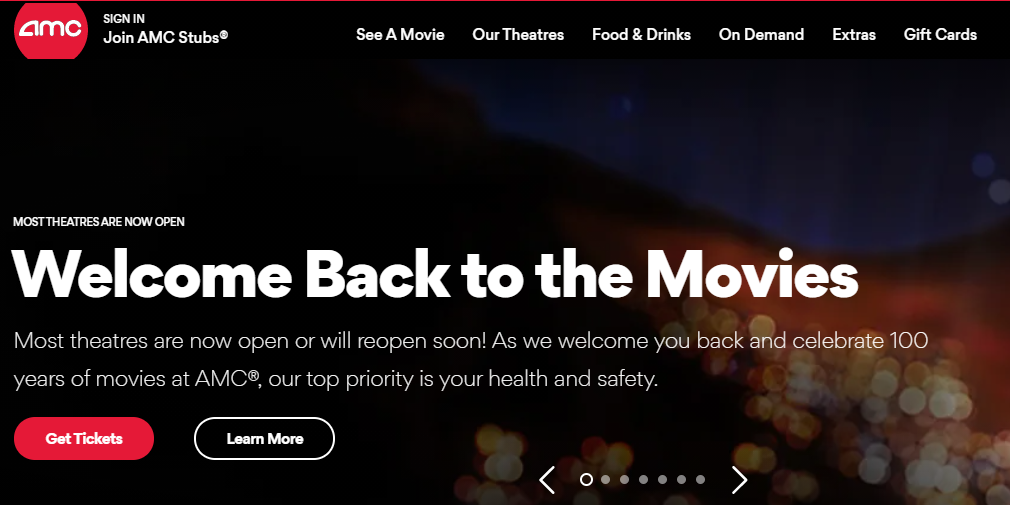Click Join AMC Stubs link
This screenshot has width=1010, height=505.
166,37
